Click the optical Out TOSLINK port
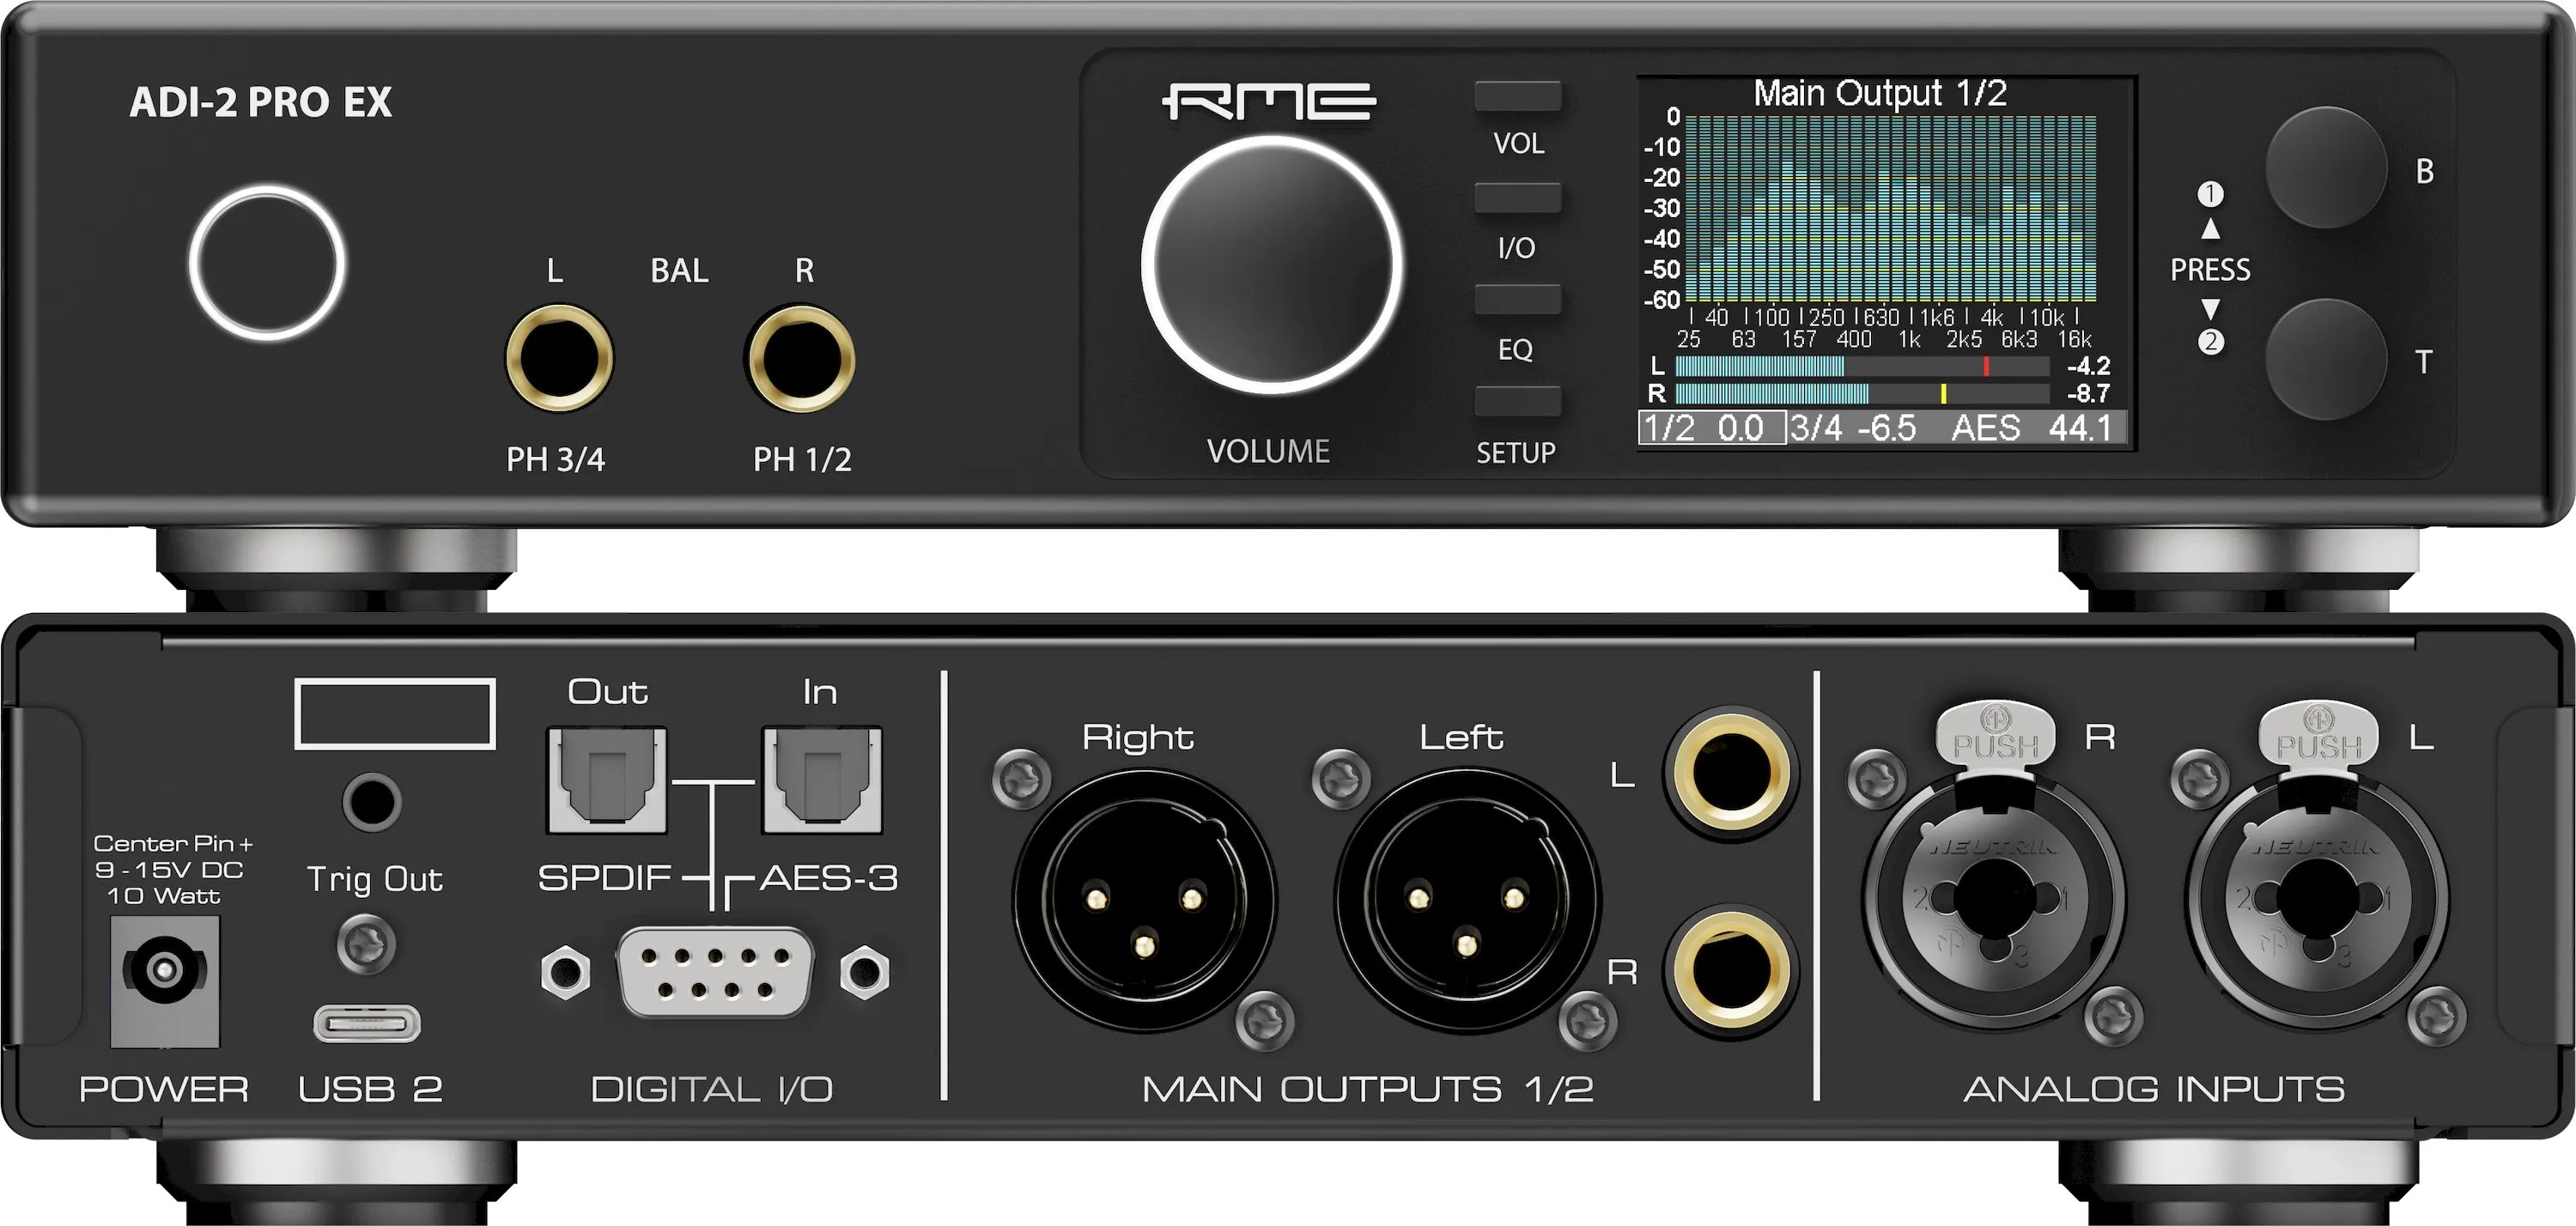 pos(607,780)
